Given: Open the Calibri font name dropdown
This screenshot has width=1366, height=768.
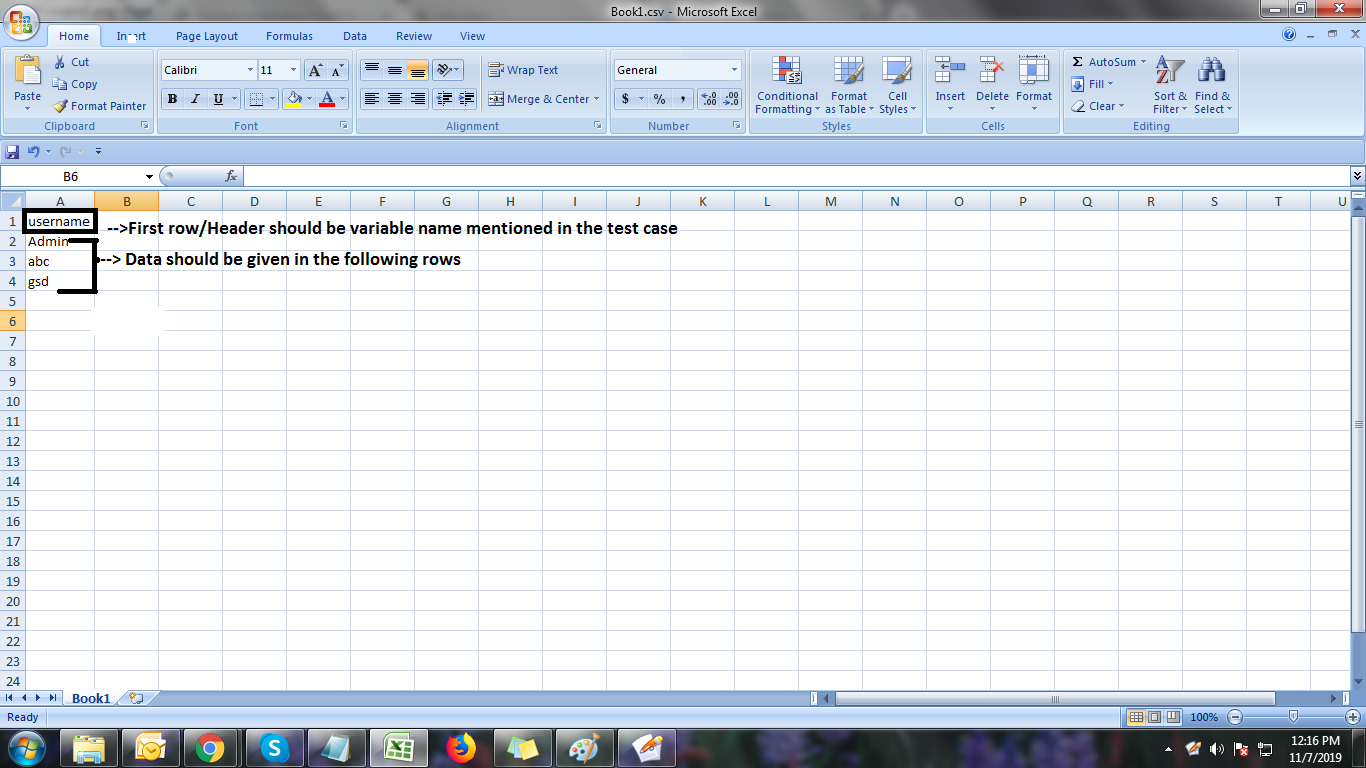Looking at the screenshot, I should [250, 70].
